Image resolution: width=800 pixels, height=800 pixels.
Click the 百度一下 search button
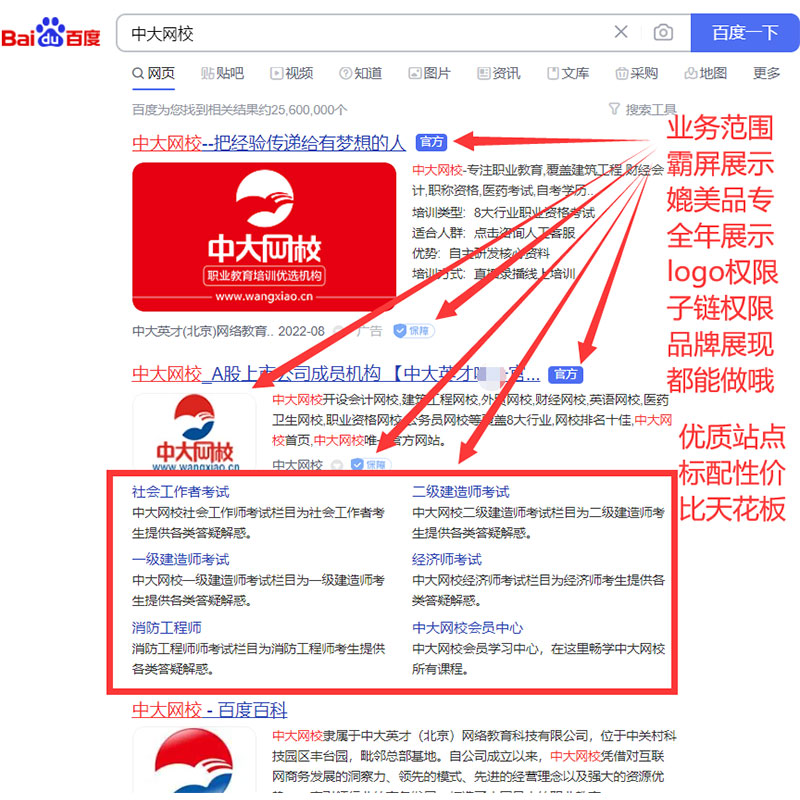tap(744, 33)
